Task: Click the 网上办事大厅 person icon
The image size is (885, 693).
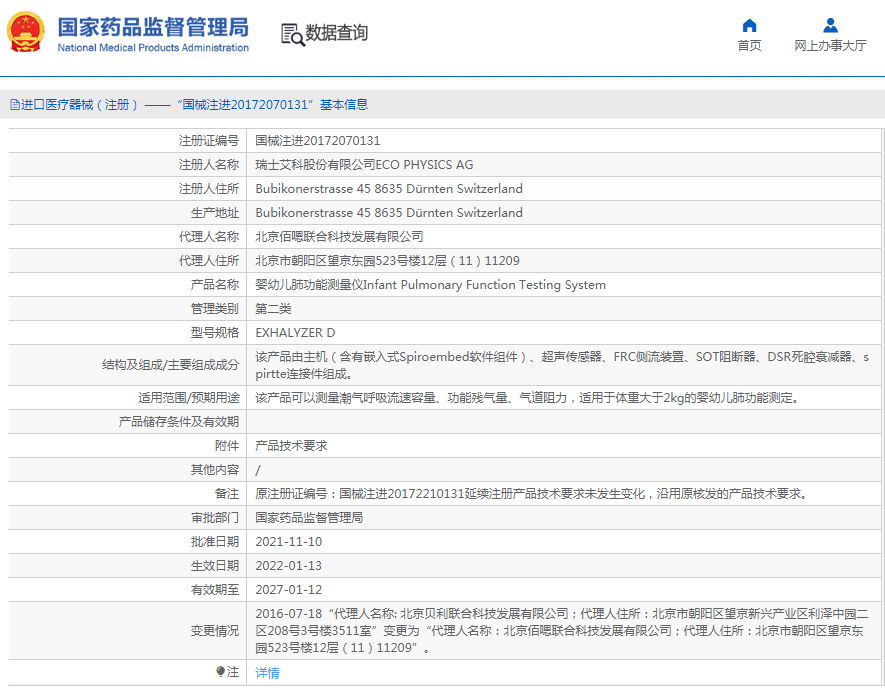Action: click(x=830, y=25)
